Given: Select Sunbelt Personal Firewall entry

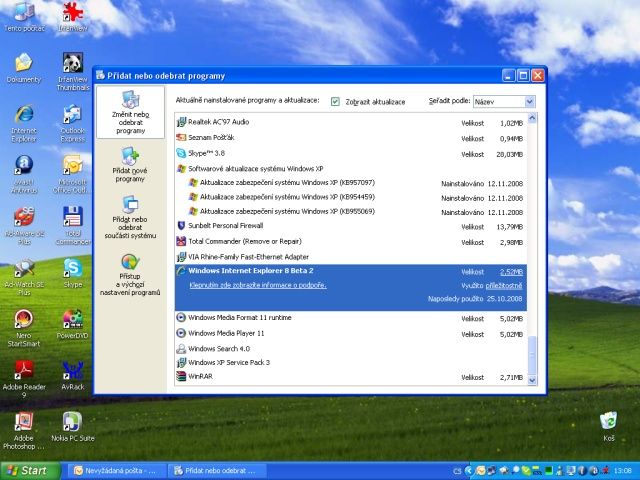Looking at the screenshot, I should click(x=351, y=226).
